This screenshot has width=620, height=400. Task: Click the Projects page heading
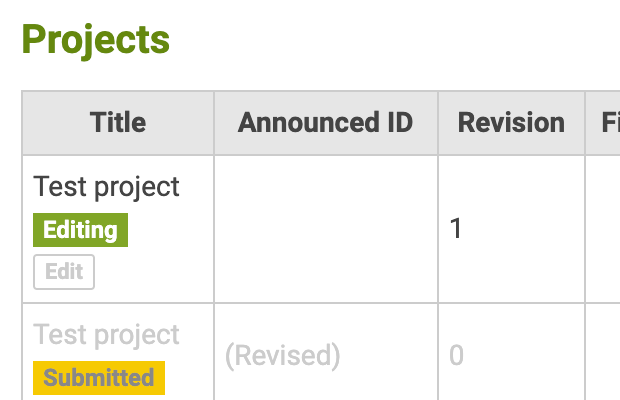[x=96, y=40]
